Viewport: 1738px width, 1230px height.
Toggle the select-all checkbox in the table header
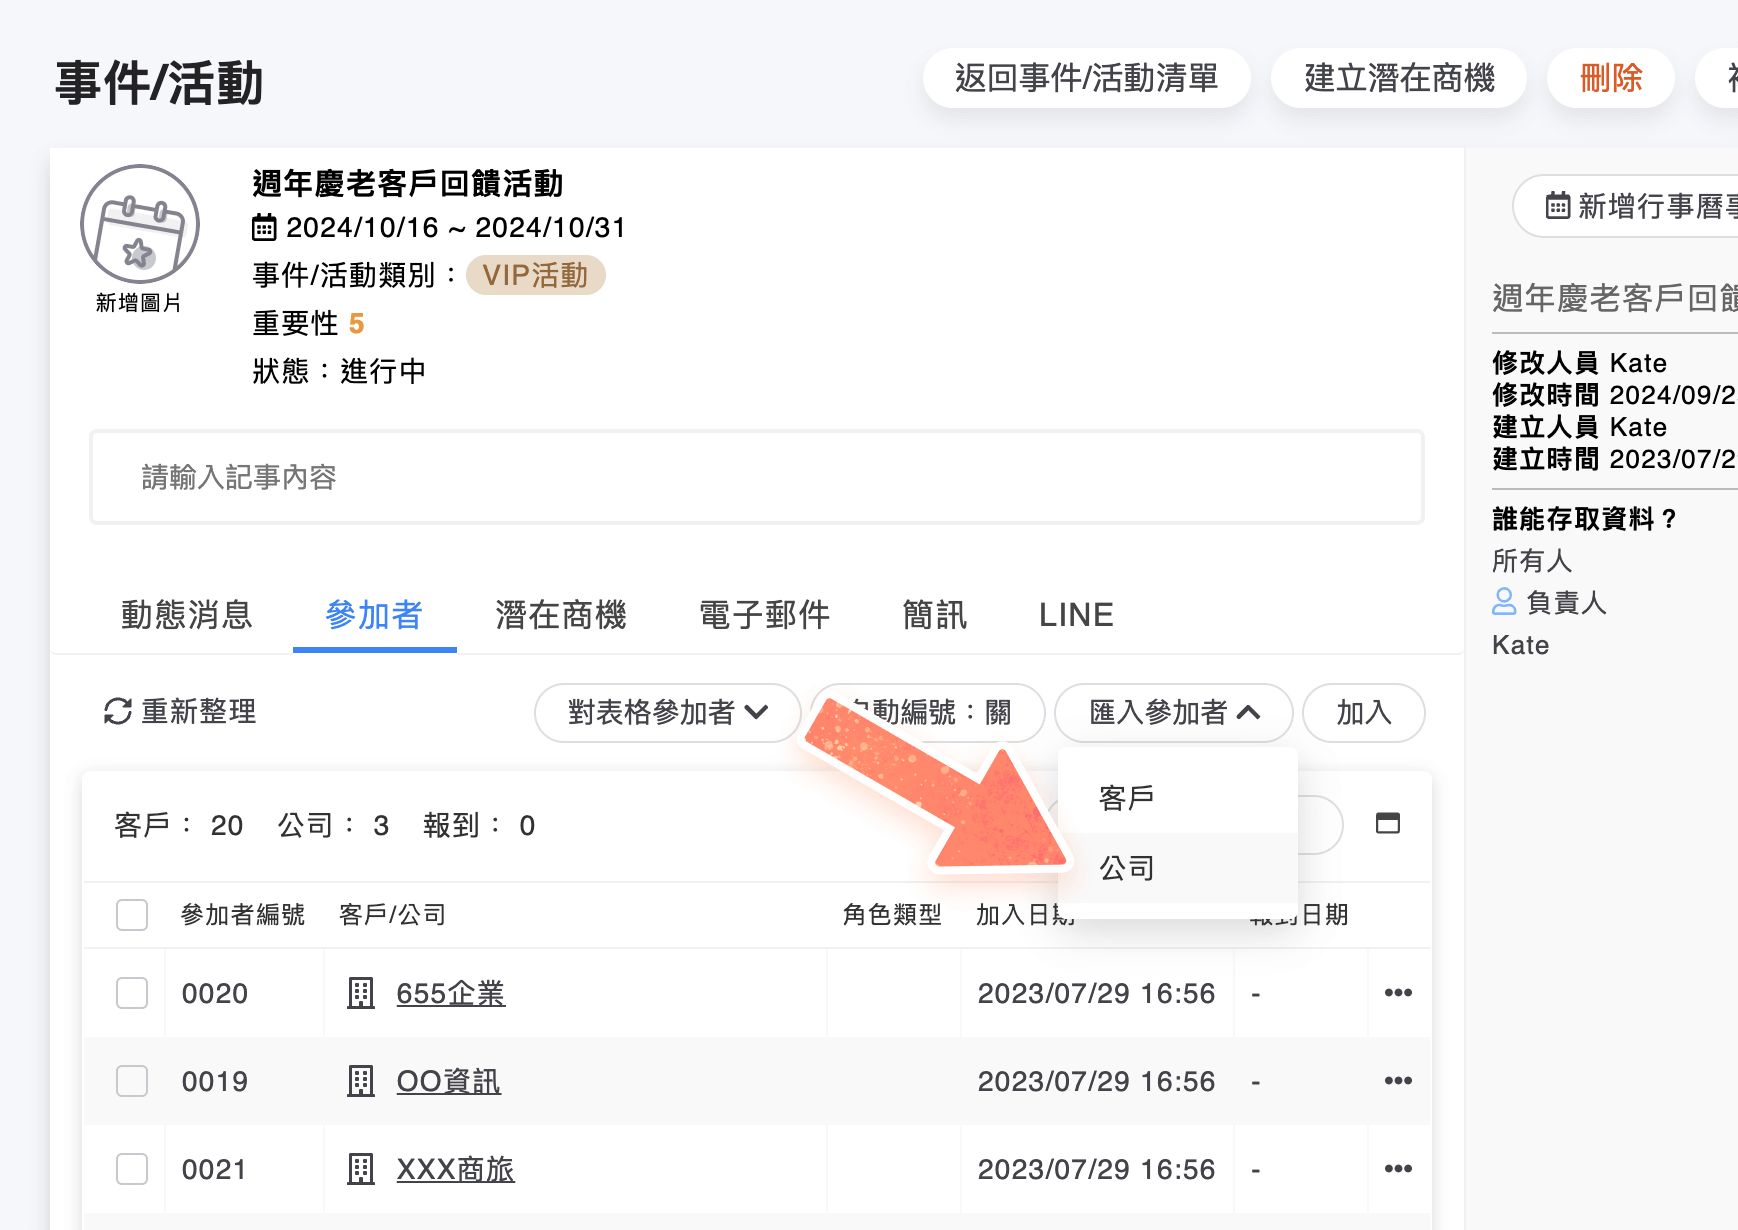pos(131,914)
